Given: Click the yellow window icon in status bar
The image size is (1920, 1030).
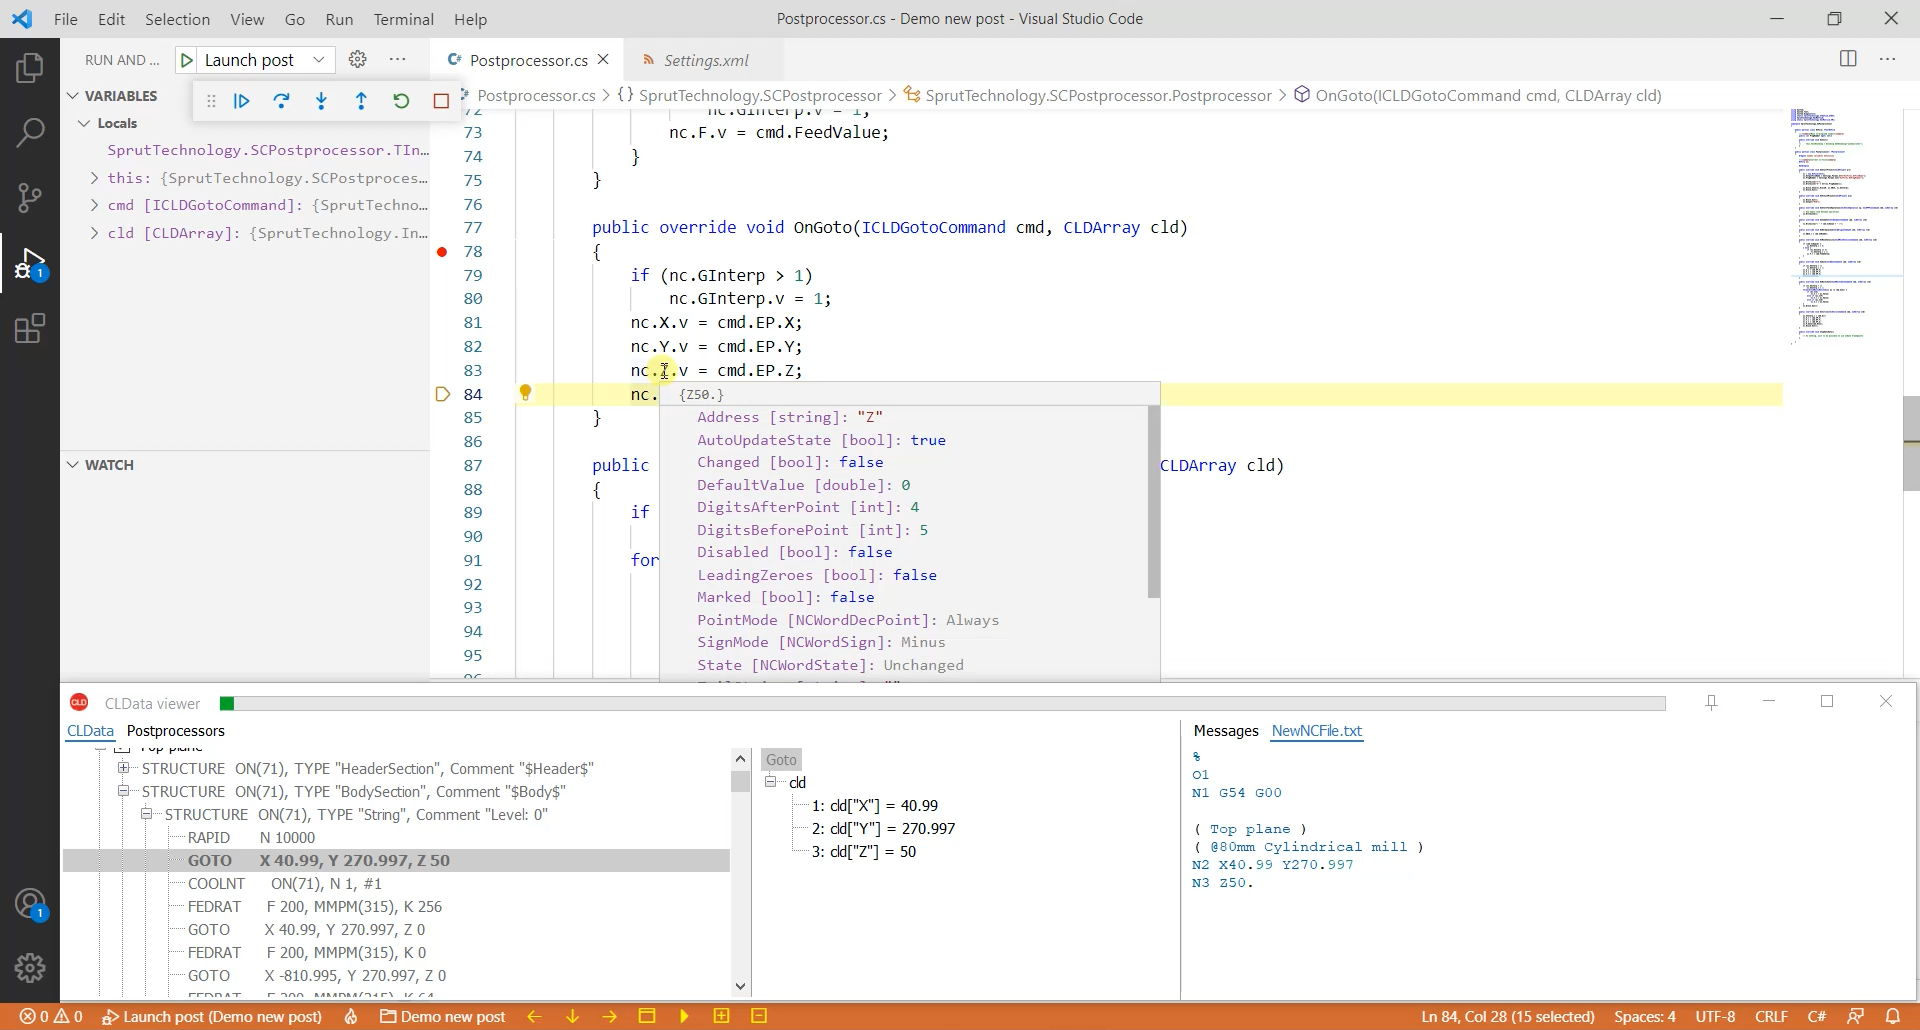Looking at the screenshot, I should tap(647, 1016).
